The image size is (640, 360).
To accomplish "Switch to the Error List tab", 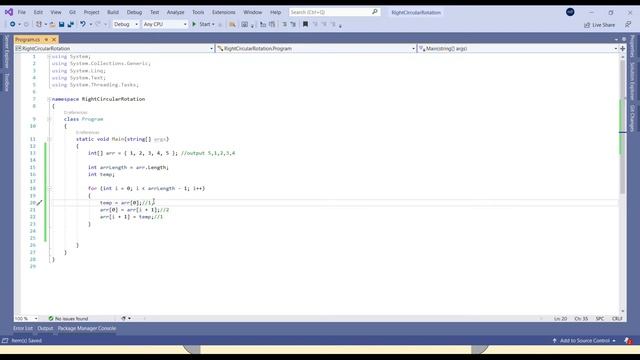I will click(x=23, y=329).
